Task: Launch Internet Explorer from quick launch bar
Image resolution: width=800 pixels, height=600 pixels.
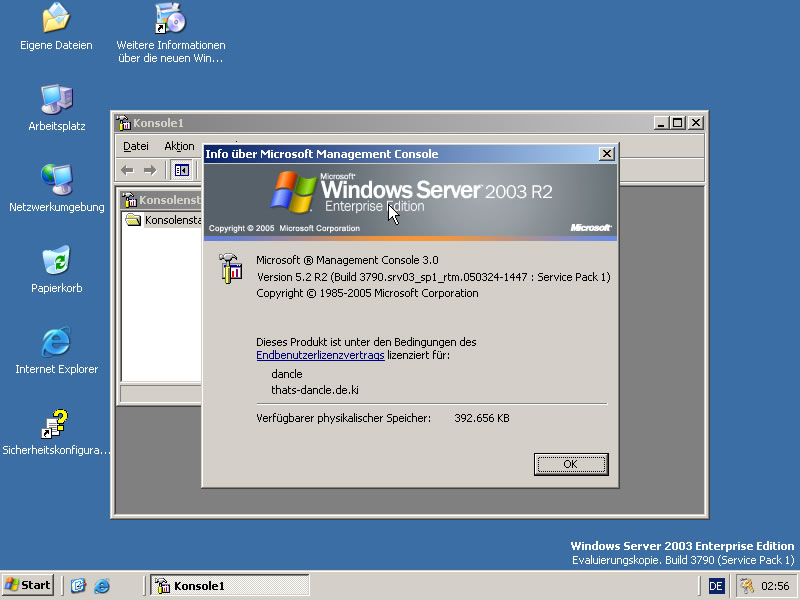Action: tap(102, 585)
